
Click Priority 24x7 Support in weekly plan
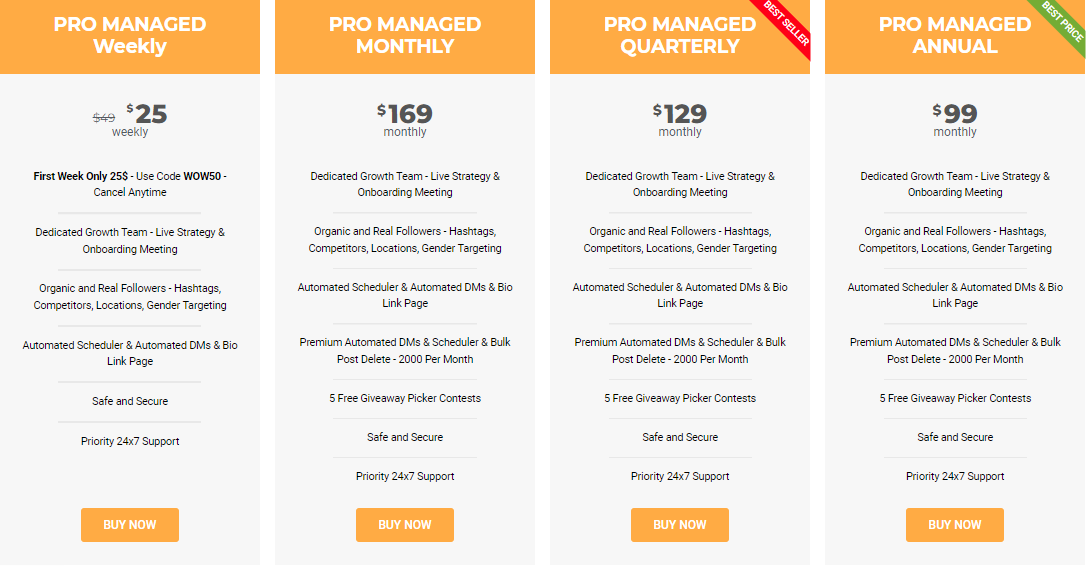pyautogui.click(x=130, y=441)
